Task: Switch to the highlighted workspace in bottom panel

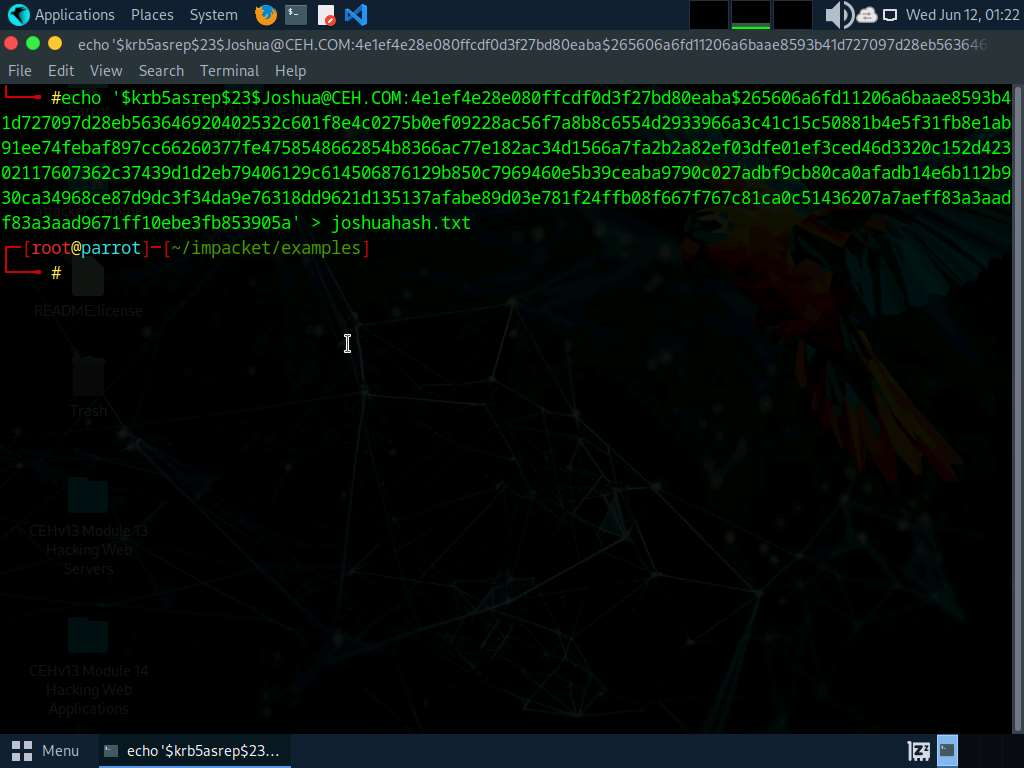Action: click(947, 750)
